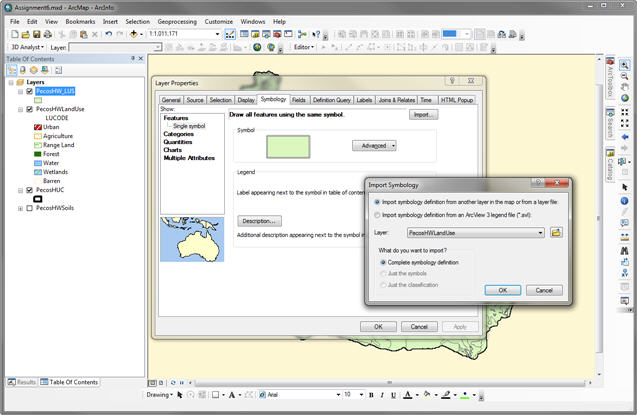Open the Drawing dropdown menu

tap(160, 395)
